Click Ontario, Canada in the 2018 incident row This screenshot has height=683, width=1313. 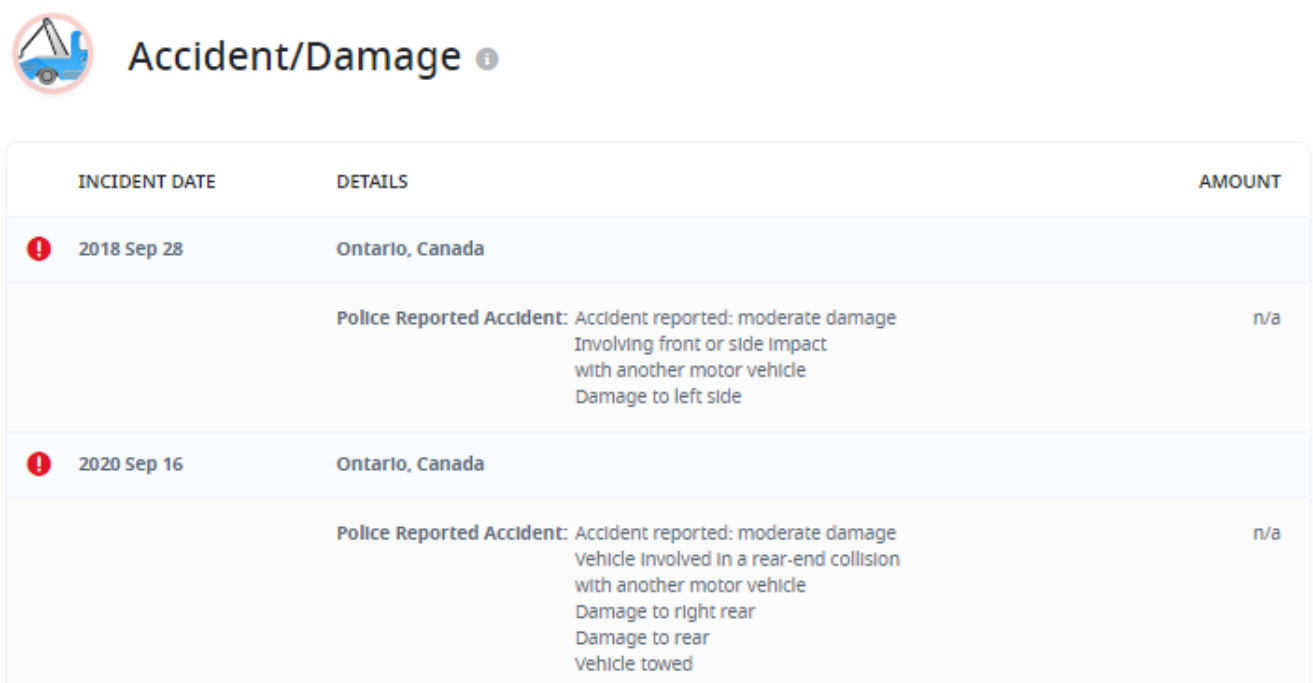pyautogui.click(x=410, y=249)
